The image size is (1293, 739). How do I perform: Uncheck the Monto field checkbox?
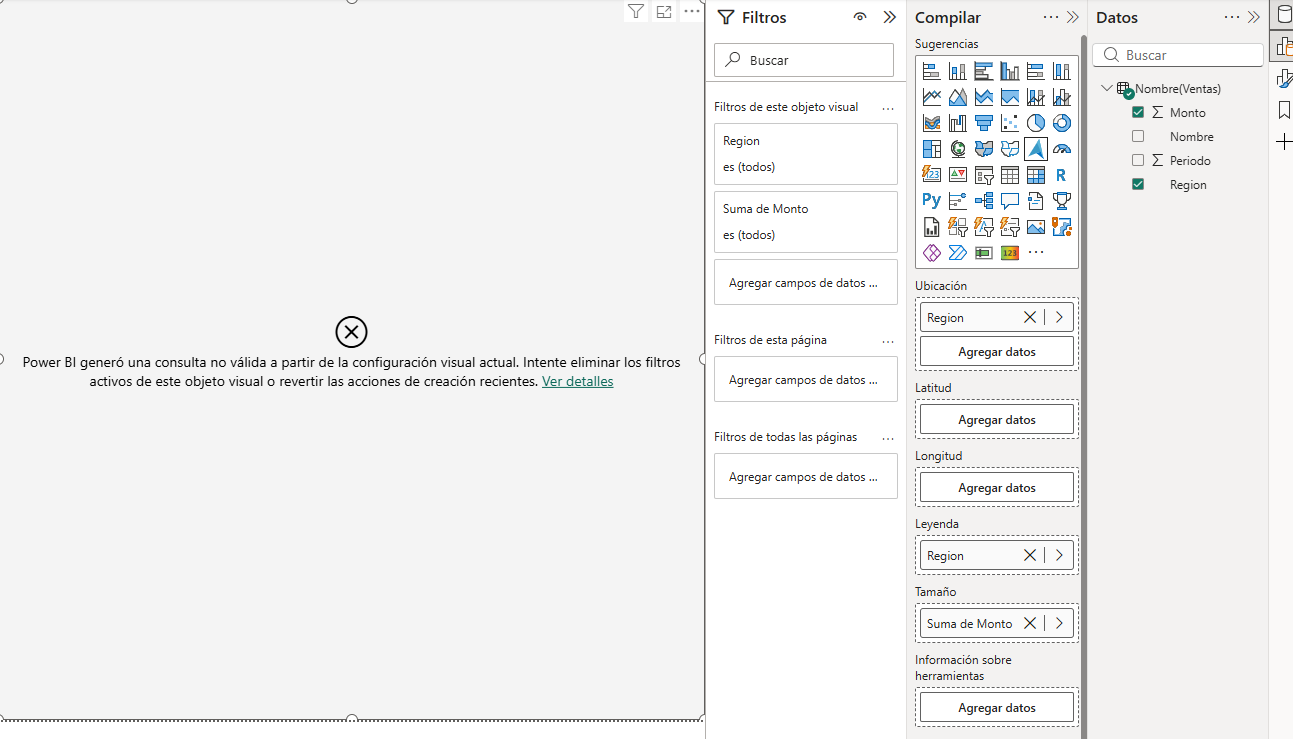point(1138,112)
